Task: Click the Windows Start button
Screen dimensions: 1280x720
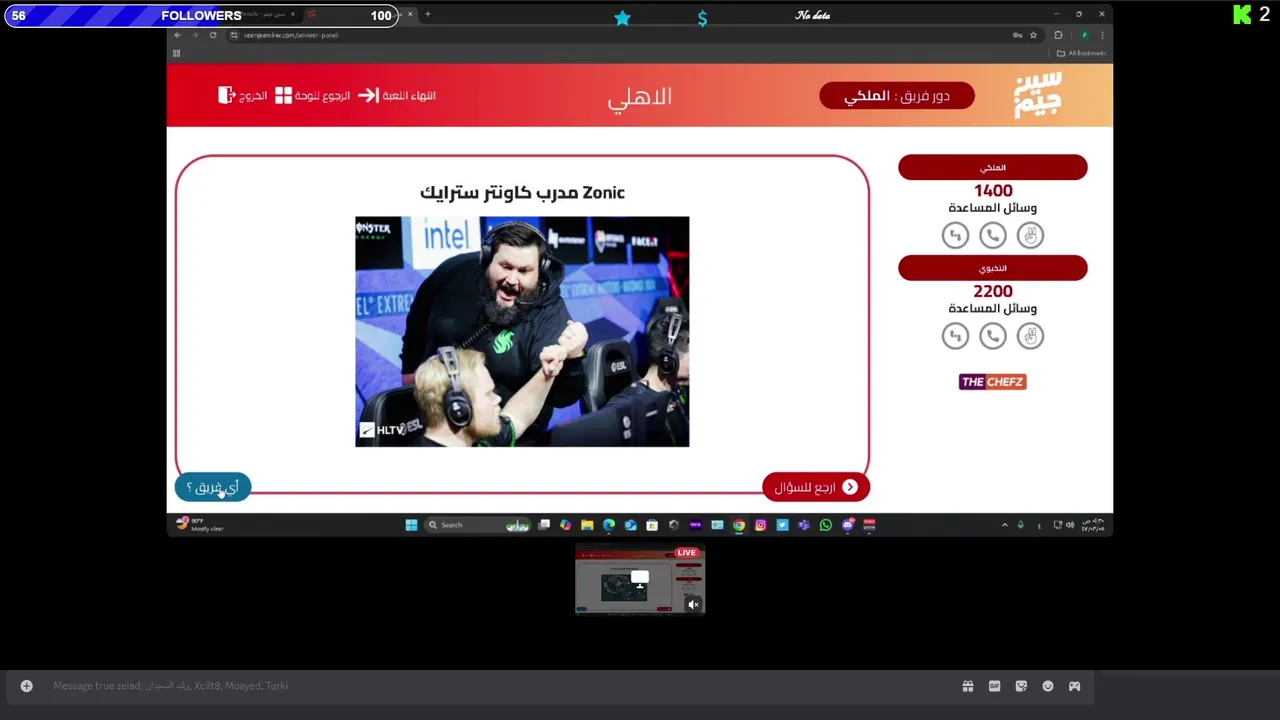Action: point(411,525)
